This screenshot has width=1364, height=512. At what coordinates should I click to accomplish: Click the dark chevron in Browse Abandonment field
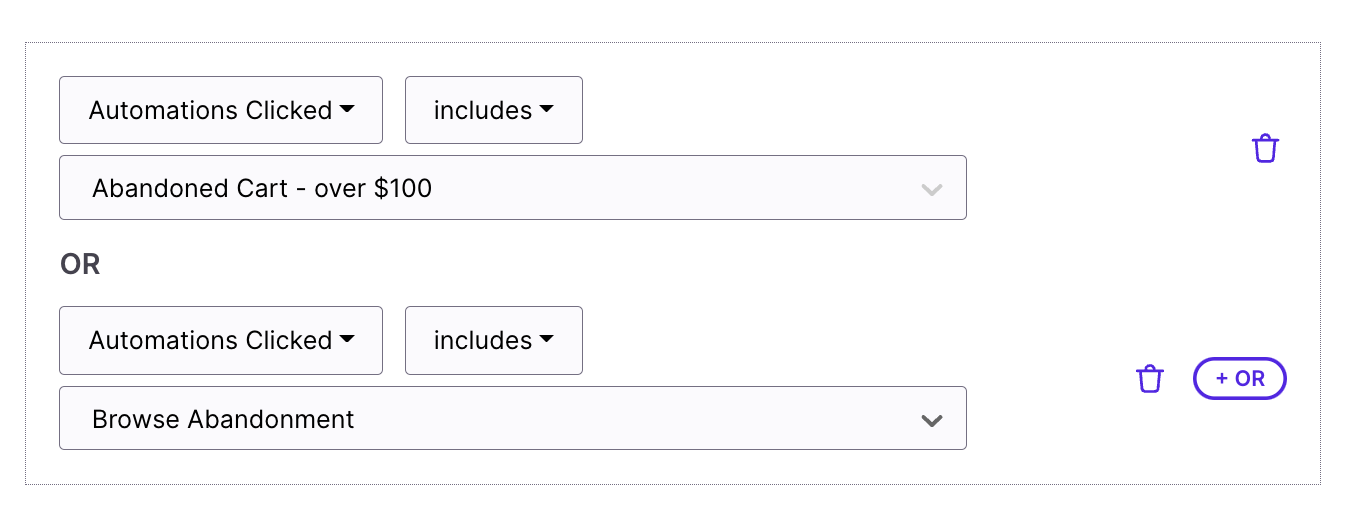pos(932,420)
